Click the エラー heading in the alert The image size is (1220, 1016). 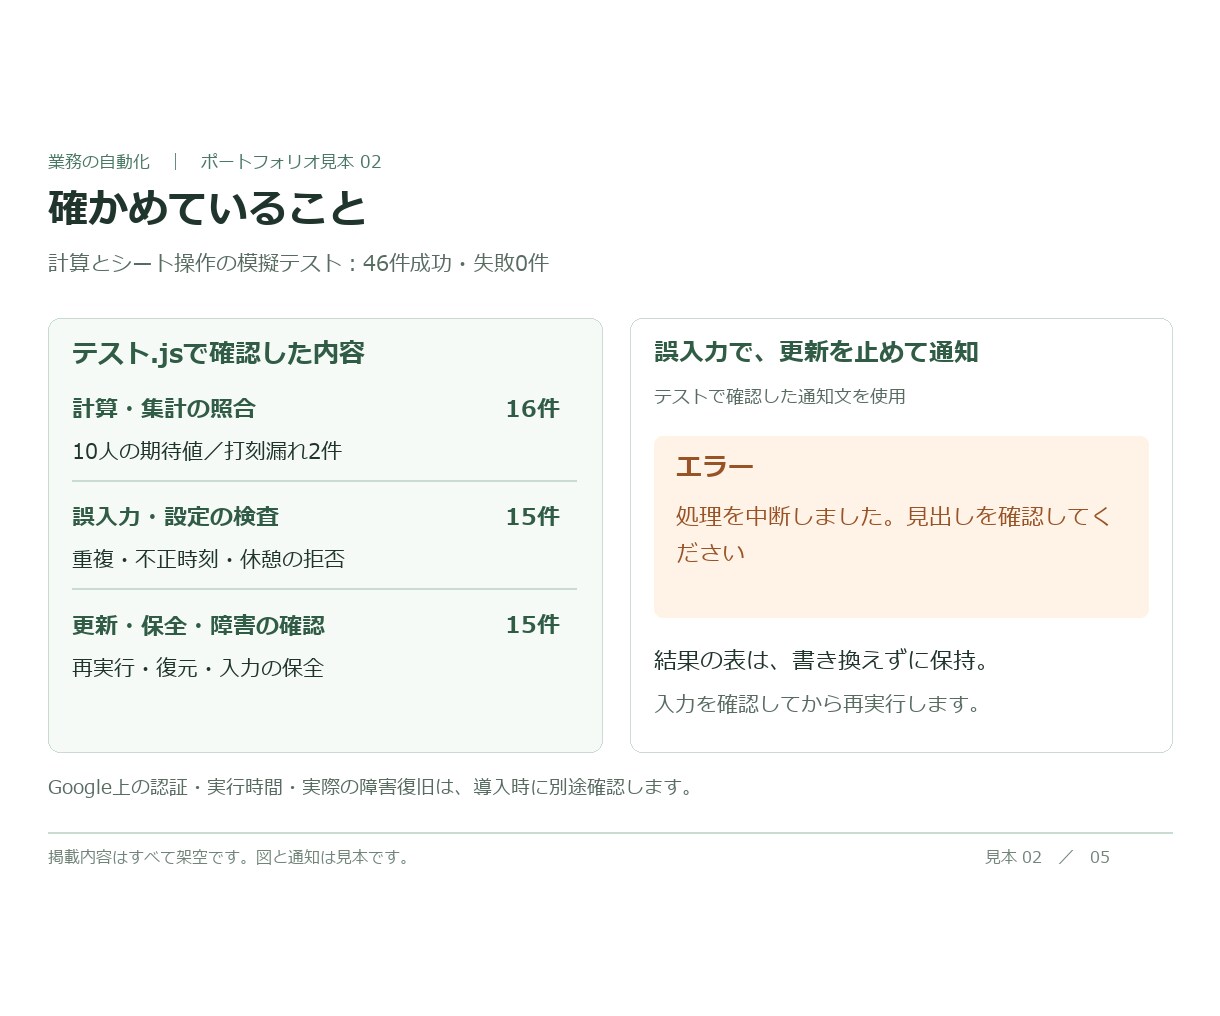pyautogui.click(x=714, y=467)
